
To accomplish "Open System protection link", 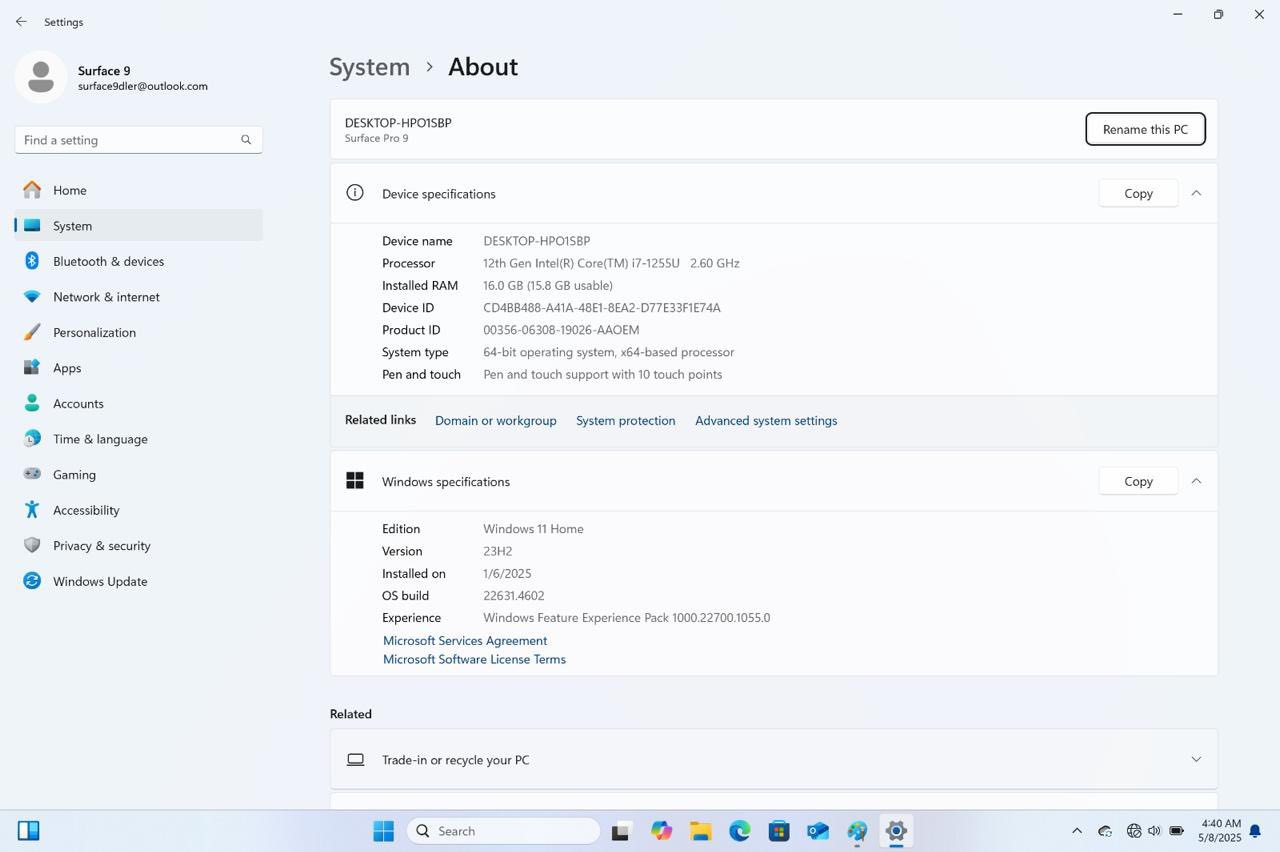I will [625, 421].
